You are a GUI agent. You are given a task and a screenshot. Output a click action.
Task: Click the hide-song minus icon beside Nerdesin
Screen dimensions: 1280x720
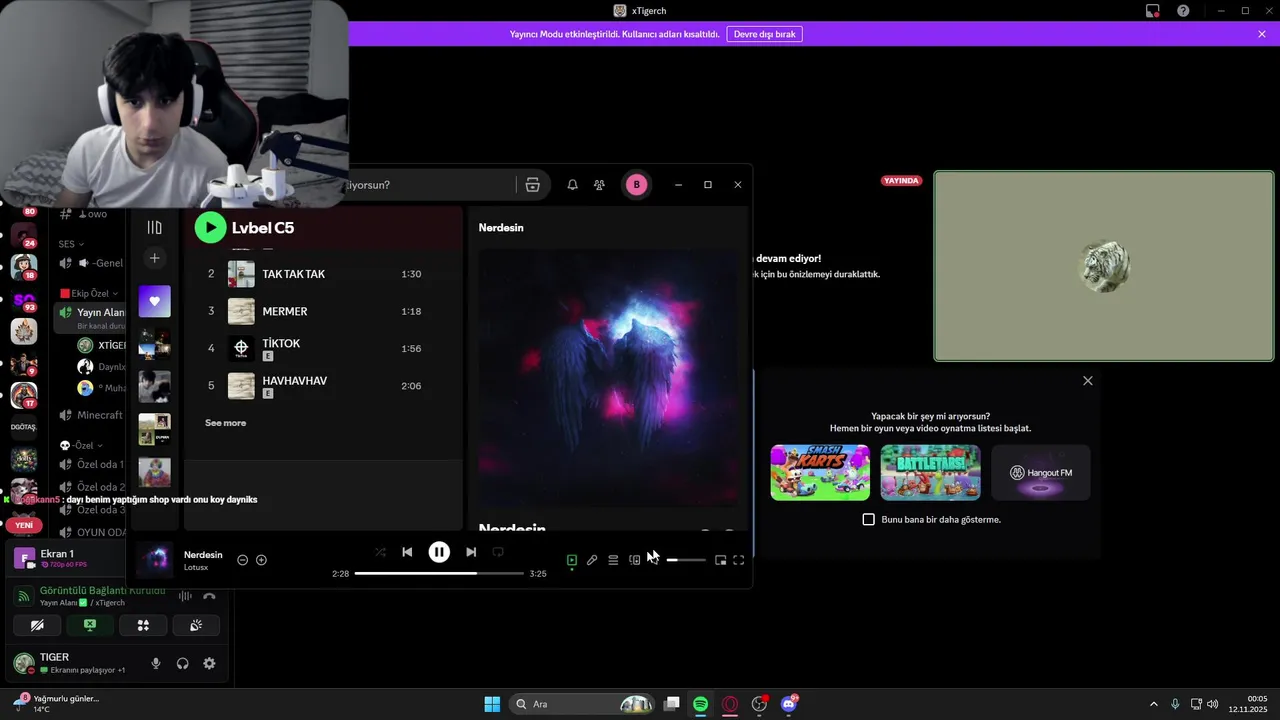click(x=242, y=560)
